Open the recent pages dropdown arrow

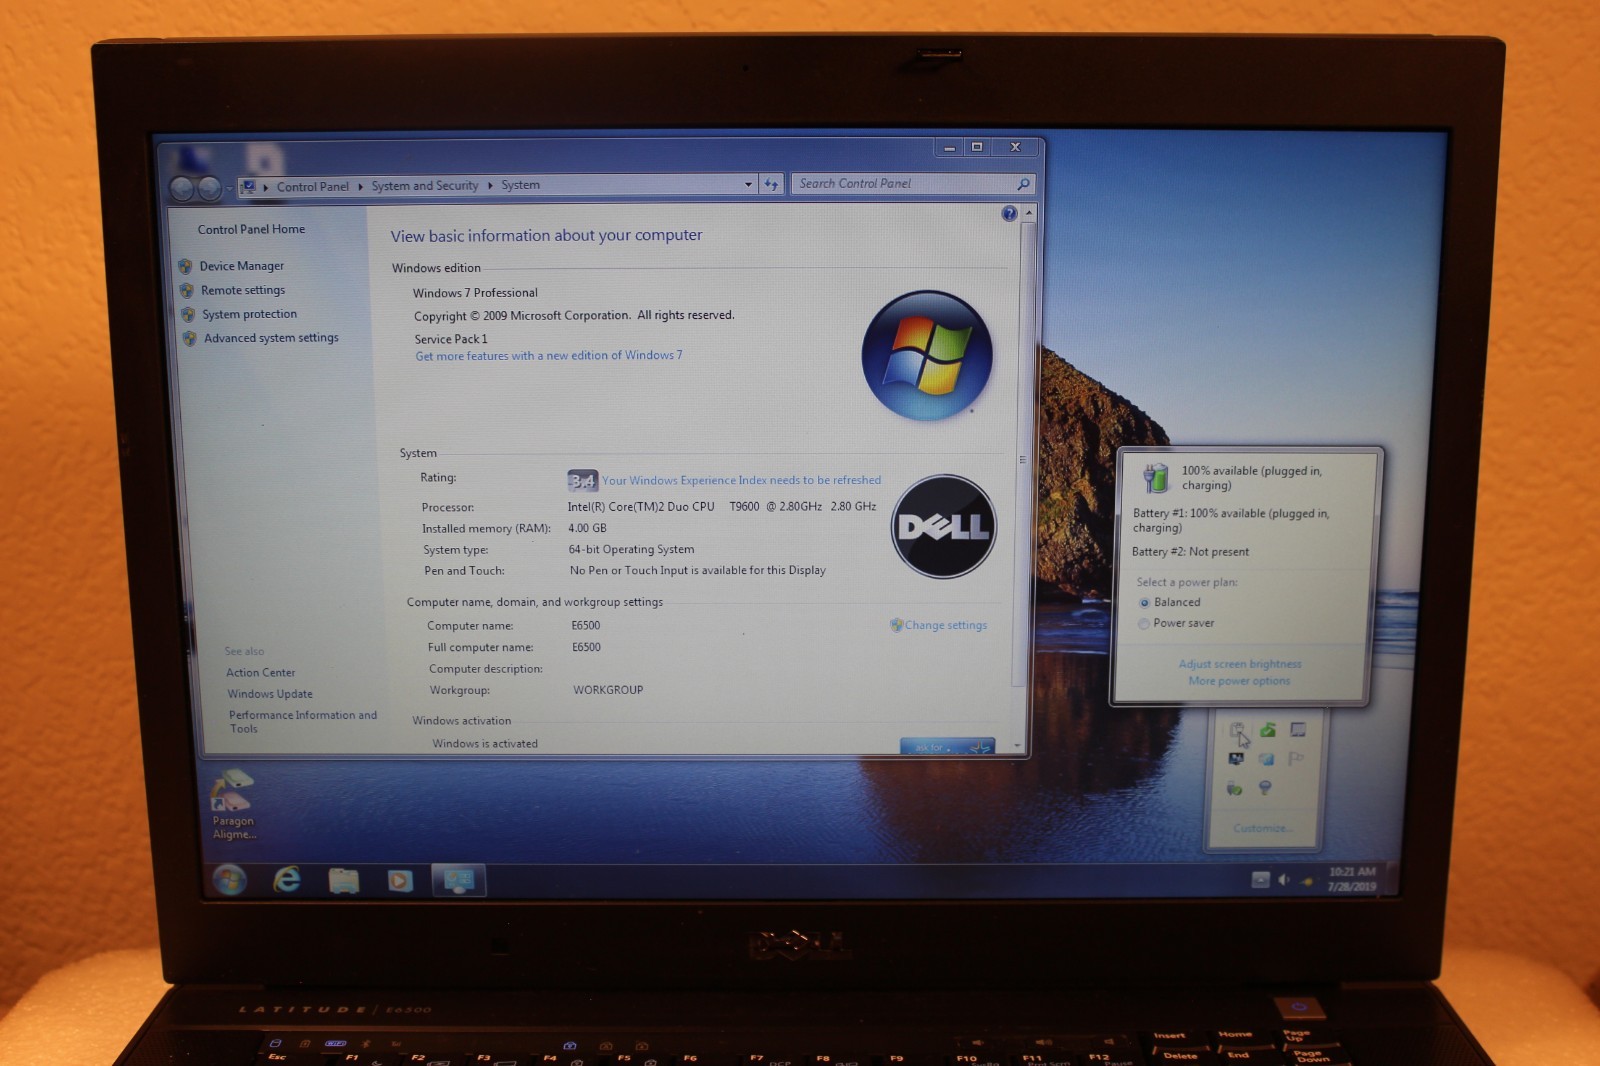tap(229, 188)
